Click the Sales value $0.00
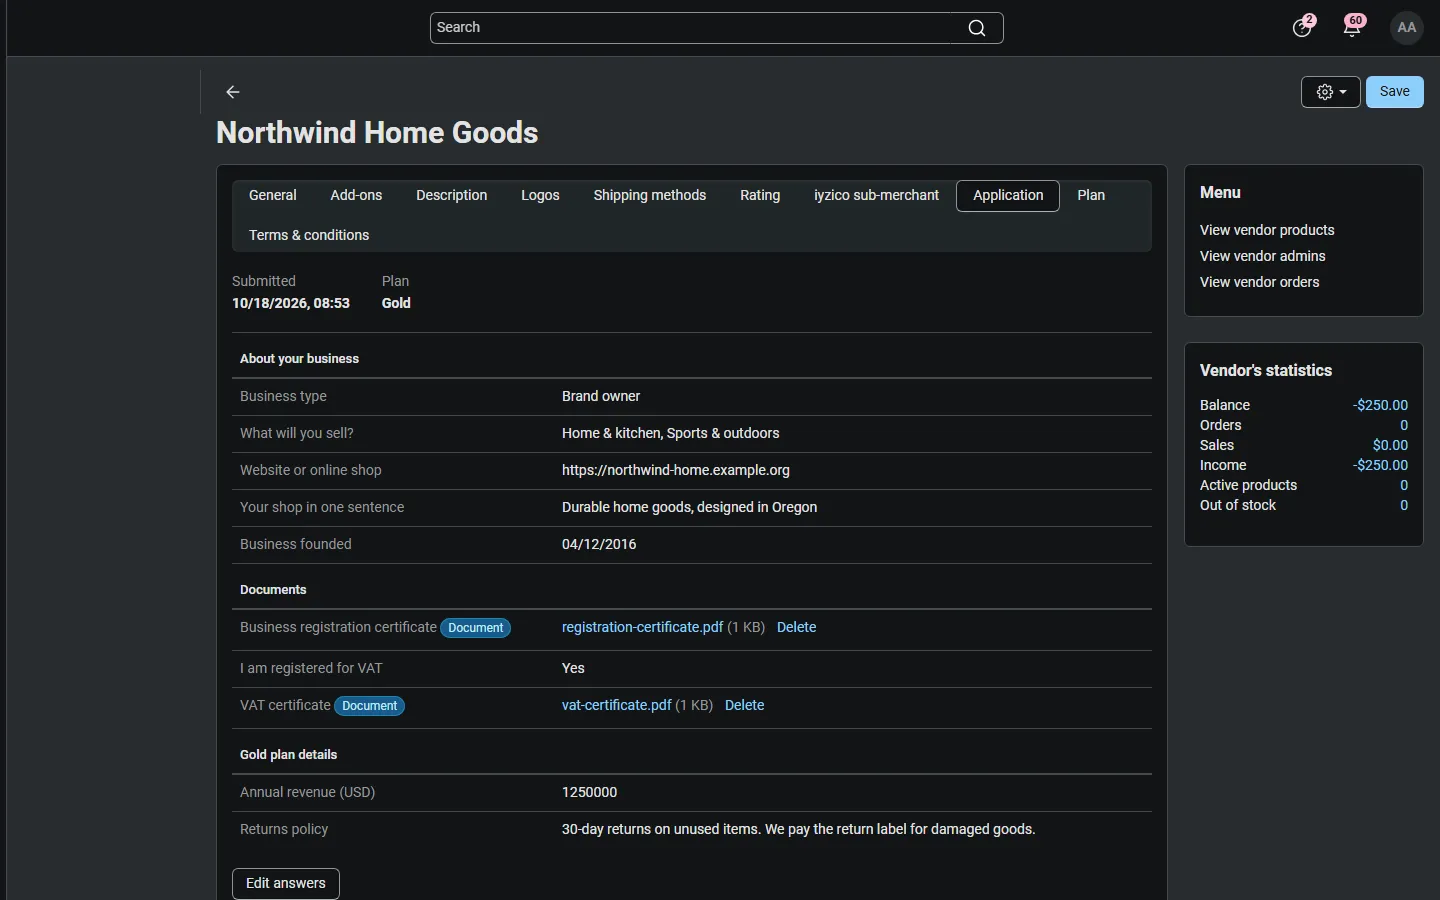The width and height of the screenshot is (1440, 900). point(1390,445)
